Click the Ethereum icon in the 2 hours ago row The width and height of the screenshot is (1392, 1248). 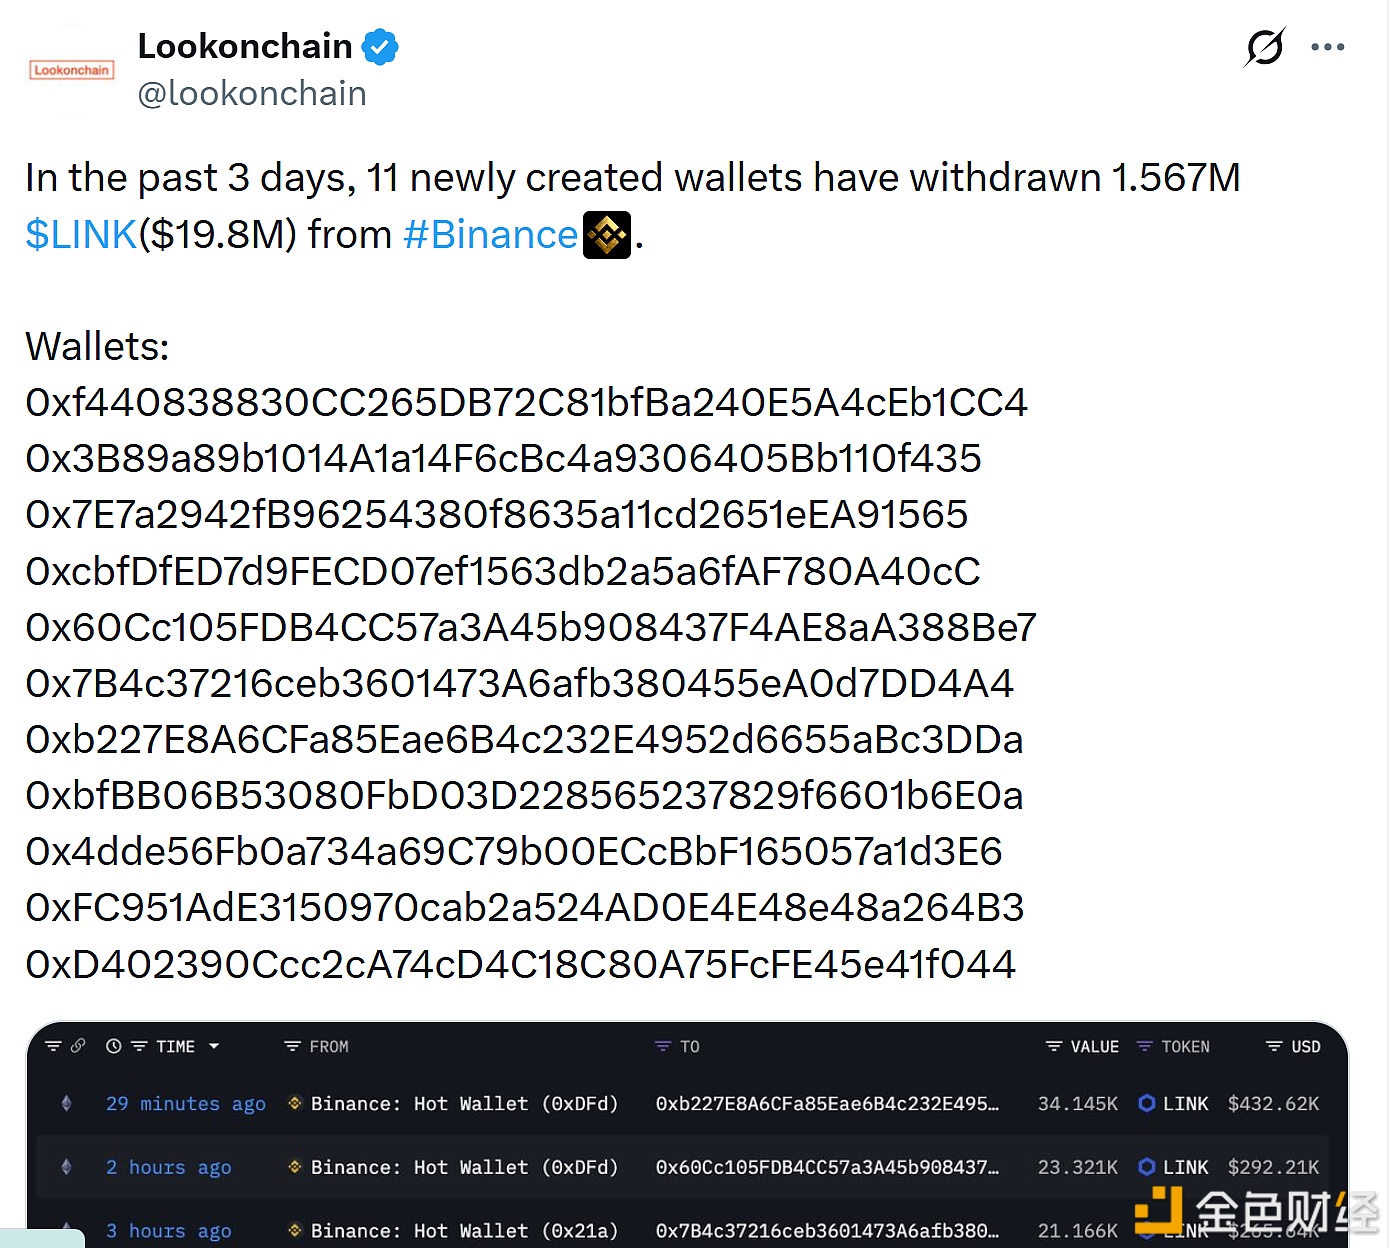[x=67, y=1167]
